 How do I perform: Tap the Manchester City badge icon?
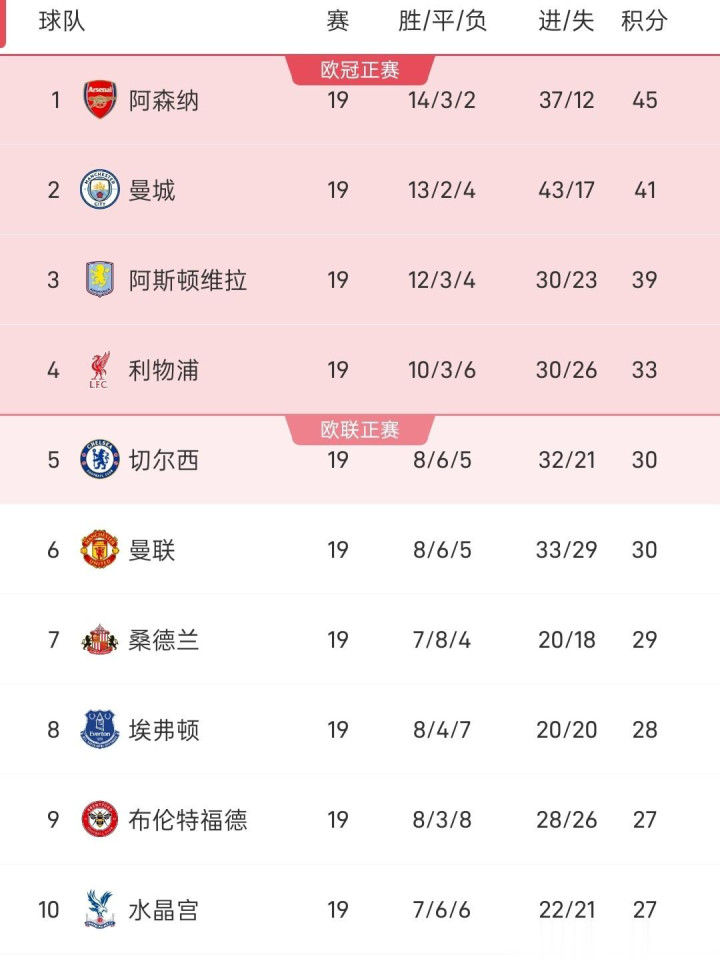[100, 190]
